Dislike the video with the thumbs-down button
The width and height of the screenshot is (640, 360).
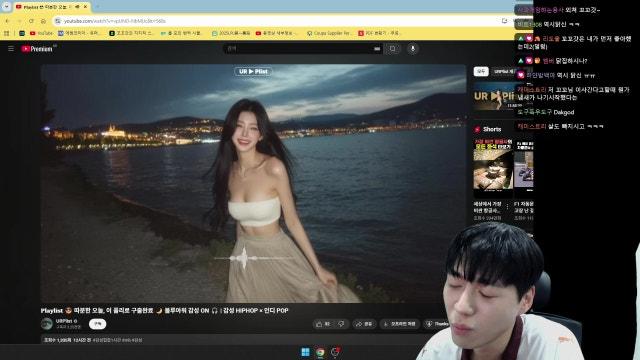341,324
